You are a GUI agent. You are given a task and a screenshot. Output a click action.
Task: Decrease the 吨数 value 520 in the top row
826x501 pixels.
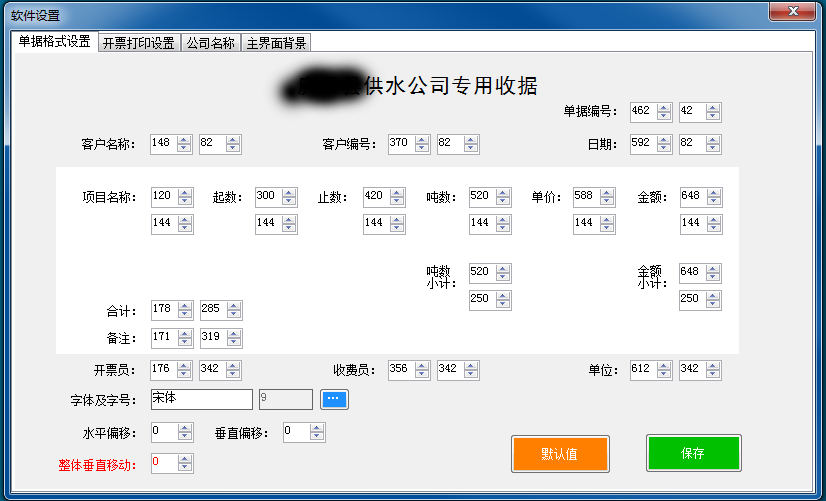pyautogui.click(x=503, y=201)
